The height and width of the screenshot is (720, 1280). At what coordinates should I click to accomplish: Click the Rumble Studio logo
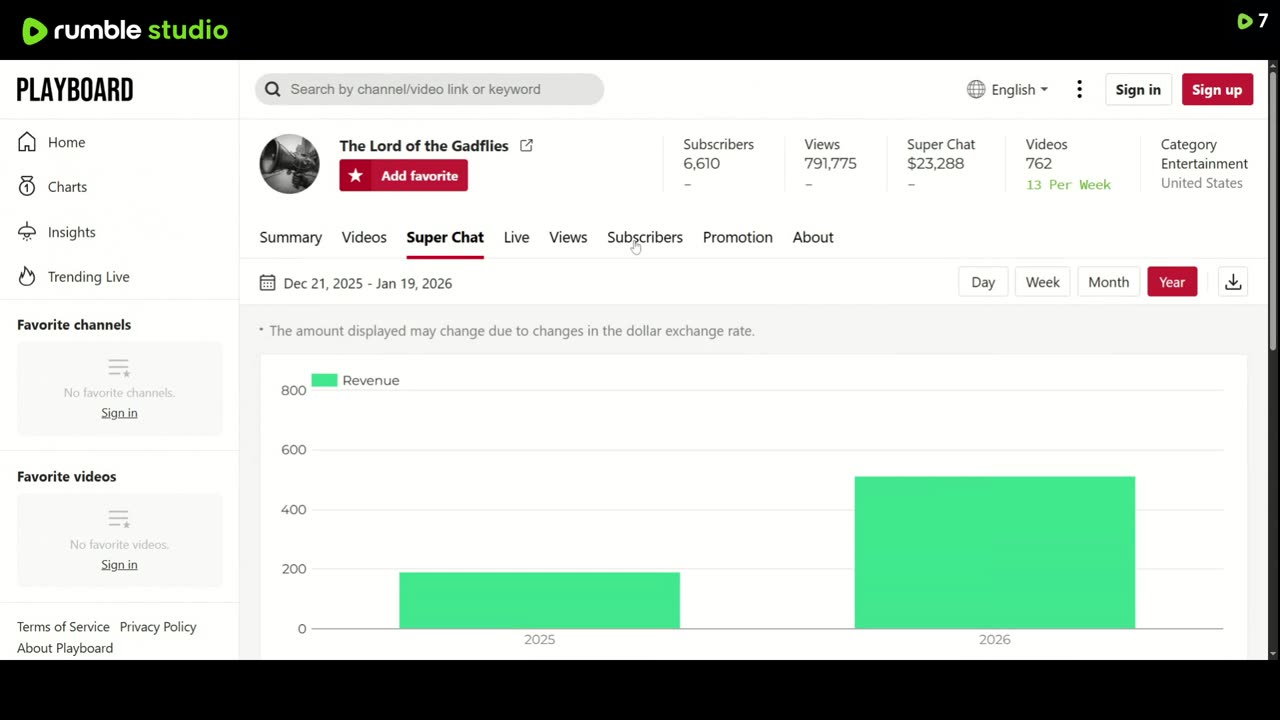125,30
